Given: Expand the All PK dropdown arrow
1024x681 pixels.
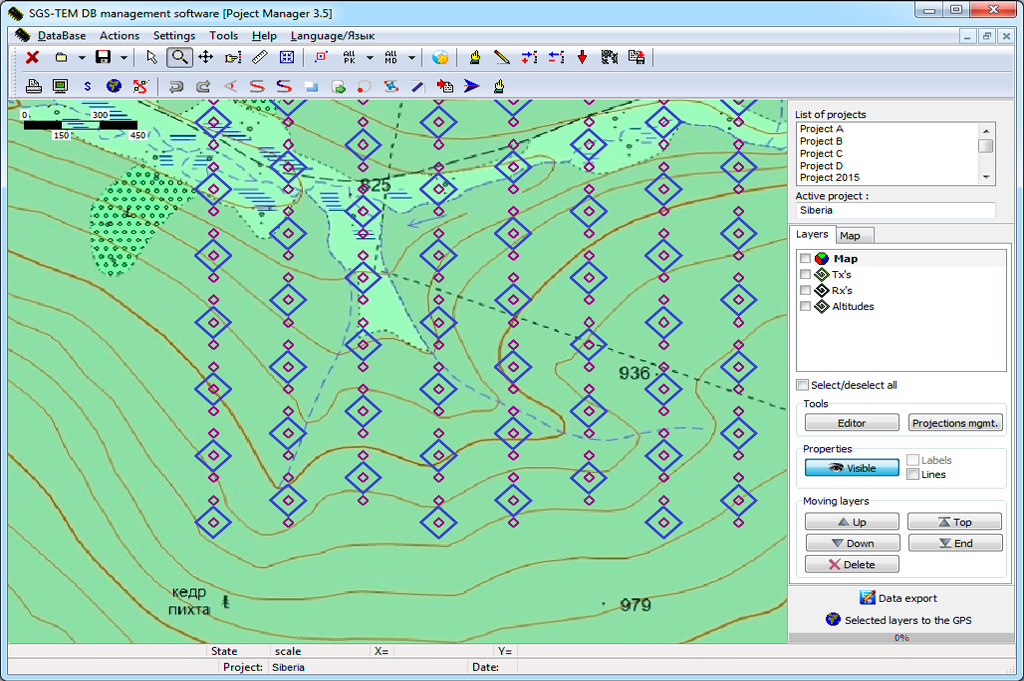Looking at the screenshot, I should [370, 57].
